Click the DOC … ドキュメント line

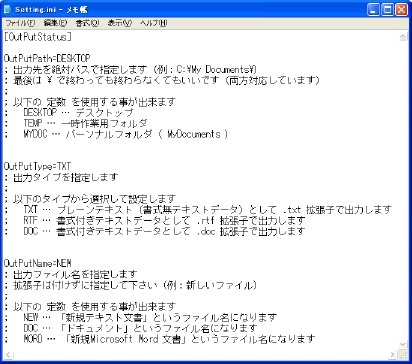[x=131, y=328]
